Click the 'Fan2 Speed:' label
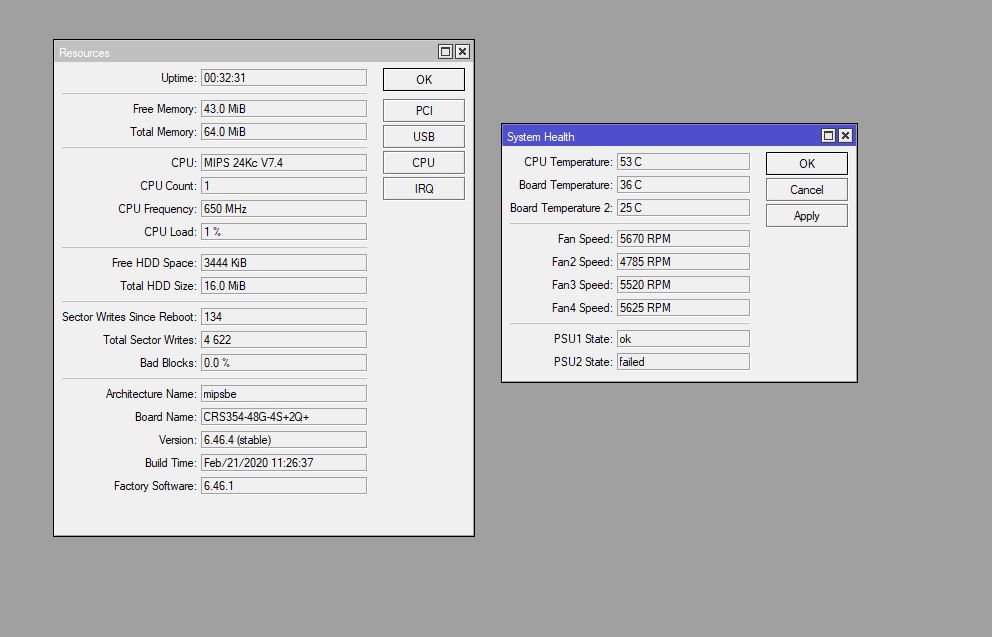Viewport: 992px width, 637px height. [582, 262]
